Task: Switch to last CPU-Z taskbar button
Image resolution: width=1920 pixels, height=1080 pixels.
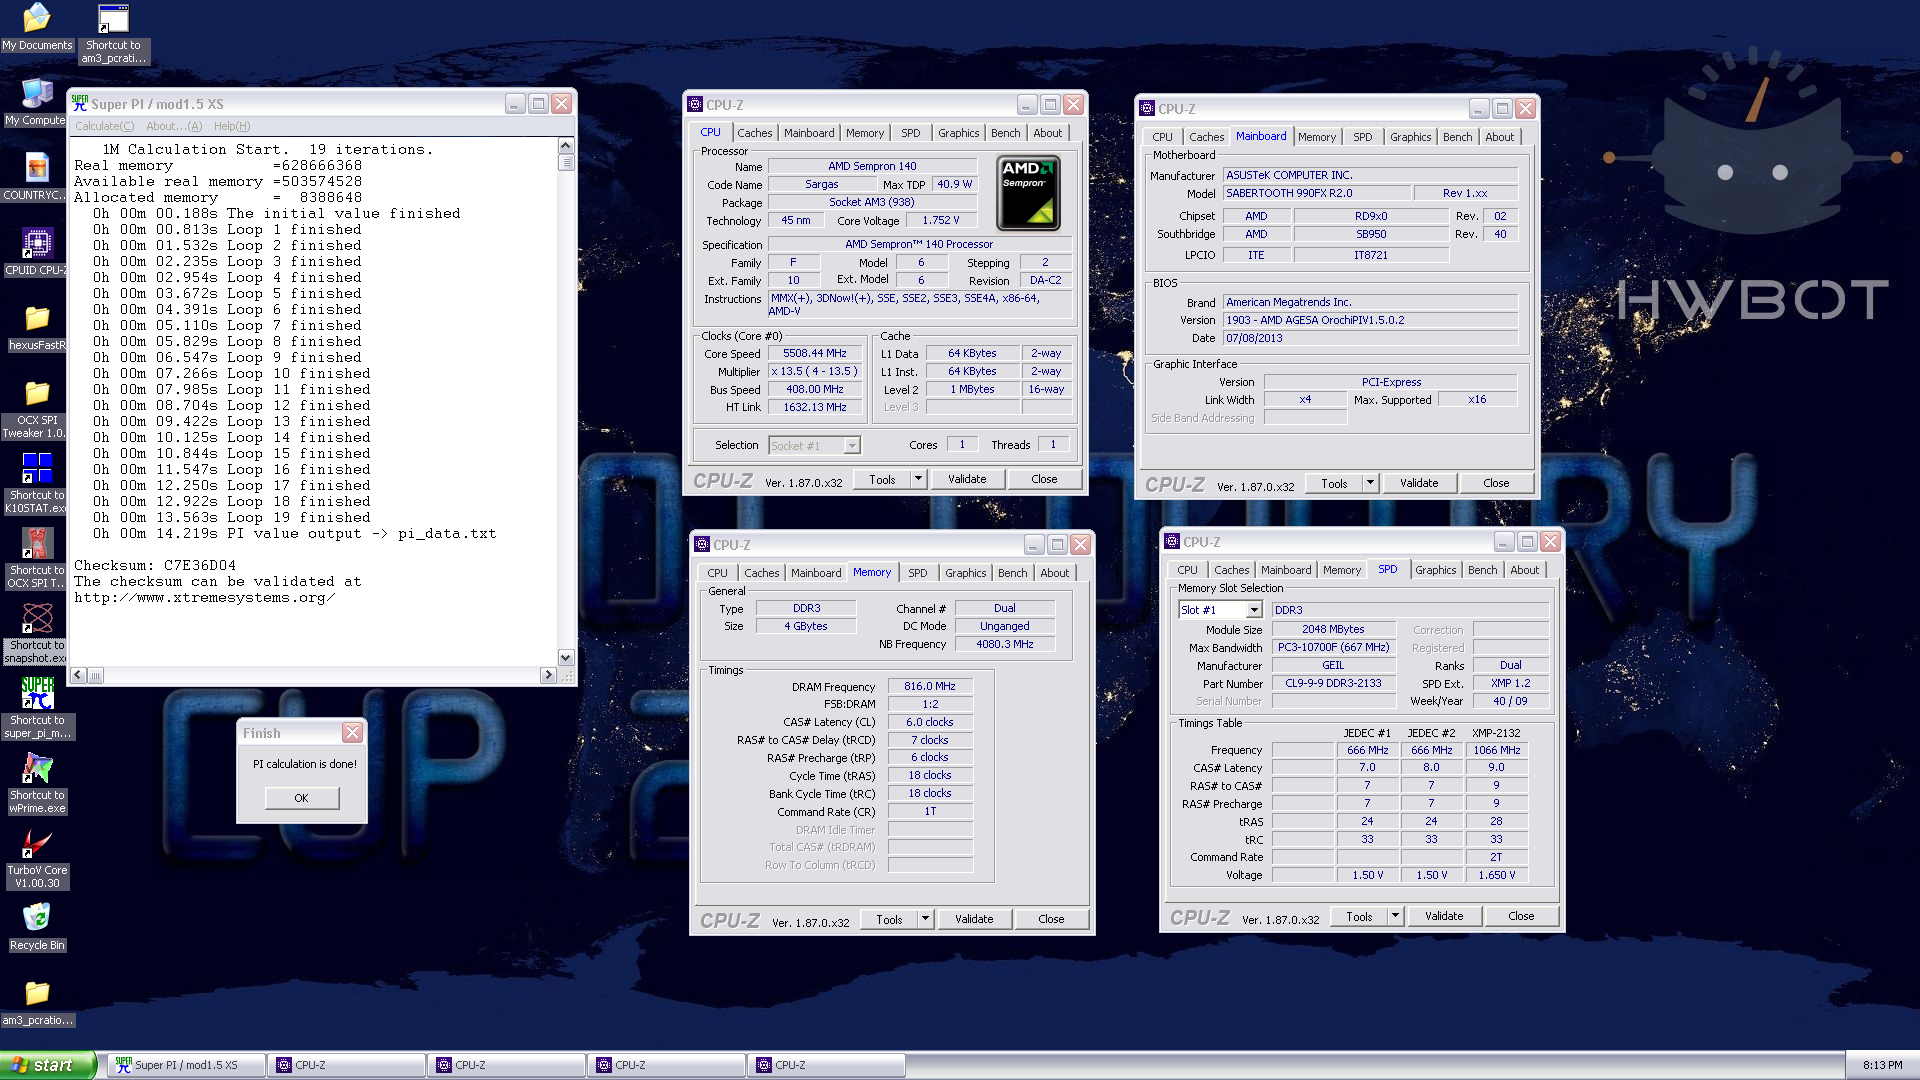Action: [x=825, y=1065]
